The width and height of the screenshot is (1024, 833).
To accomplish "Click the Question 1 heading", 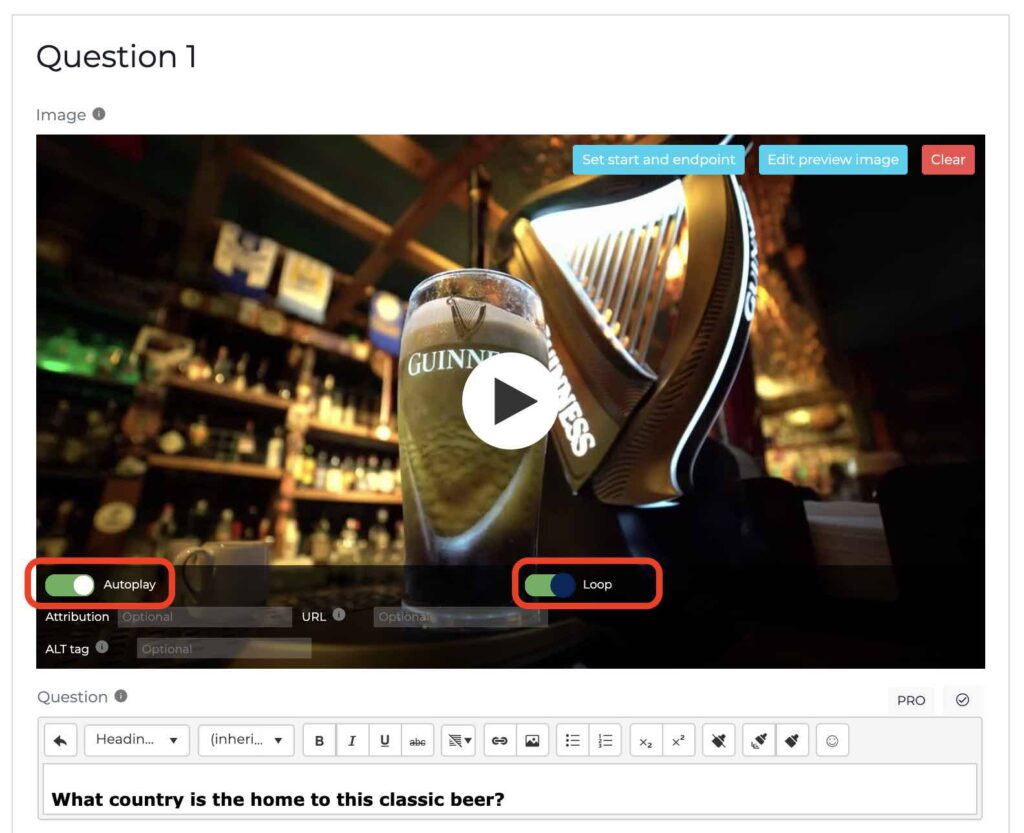I will [116, 56].
